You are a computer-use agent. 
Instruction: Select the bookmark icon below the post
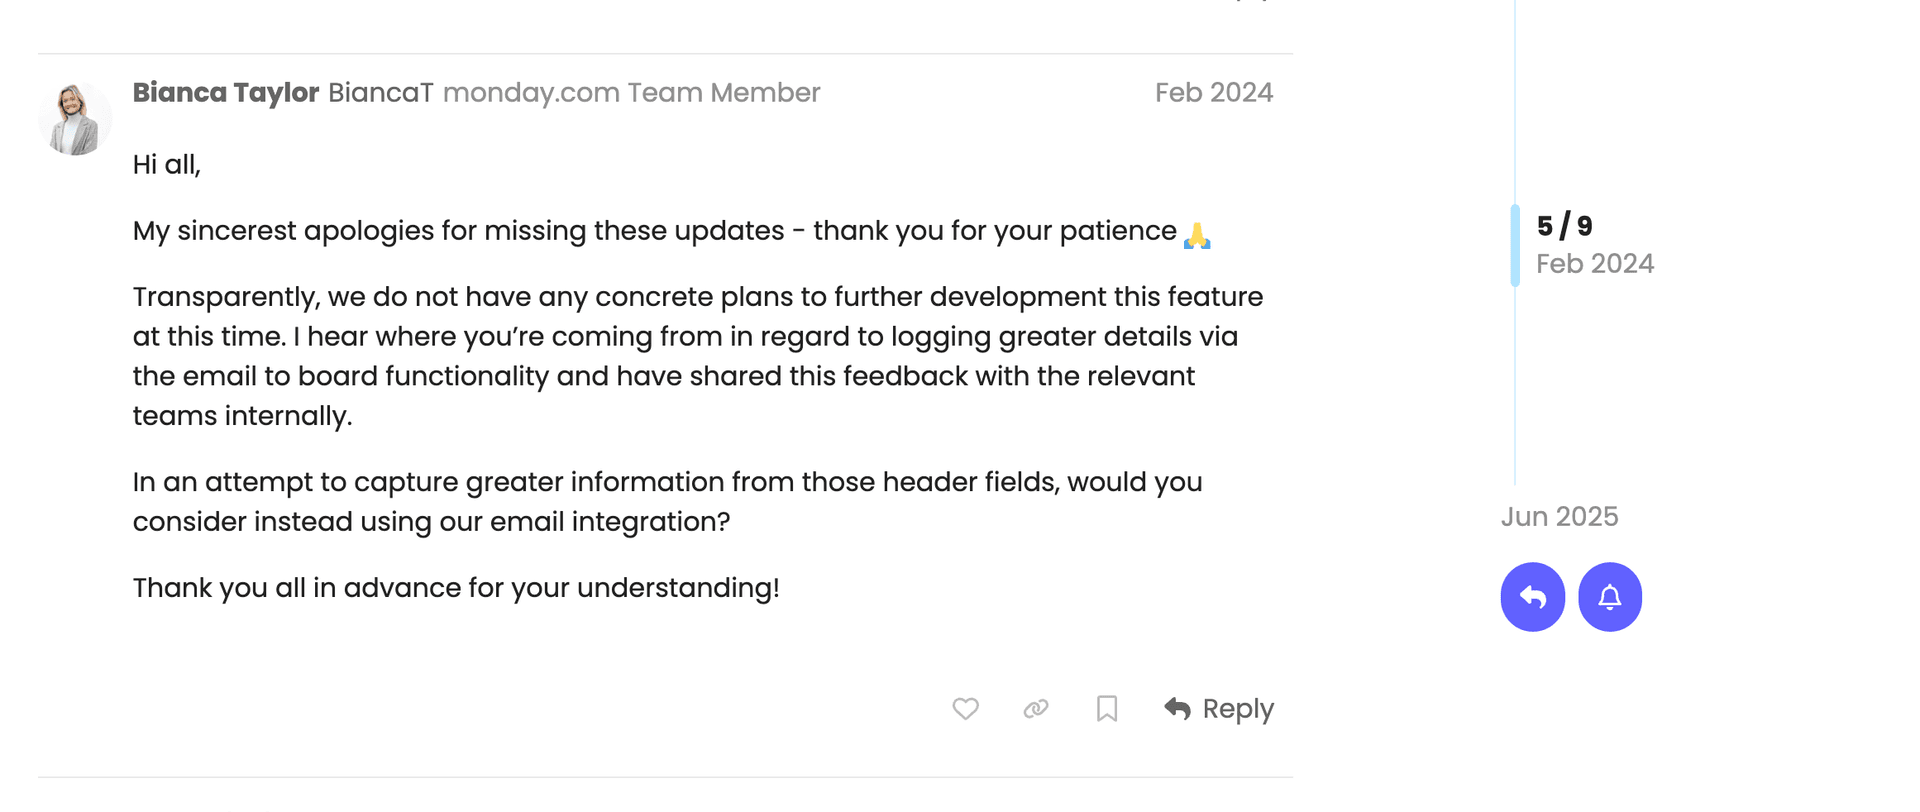tap(1106, 708)
